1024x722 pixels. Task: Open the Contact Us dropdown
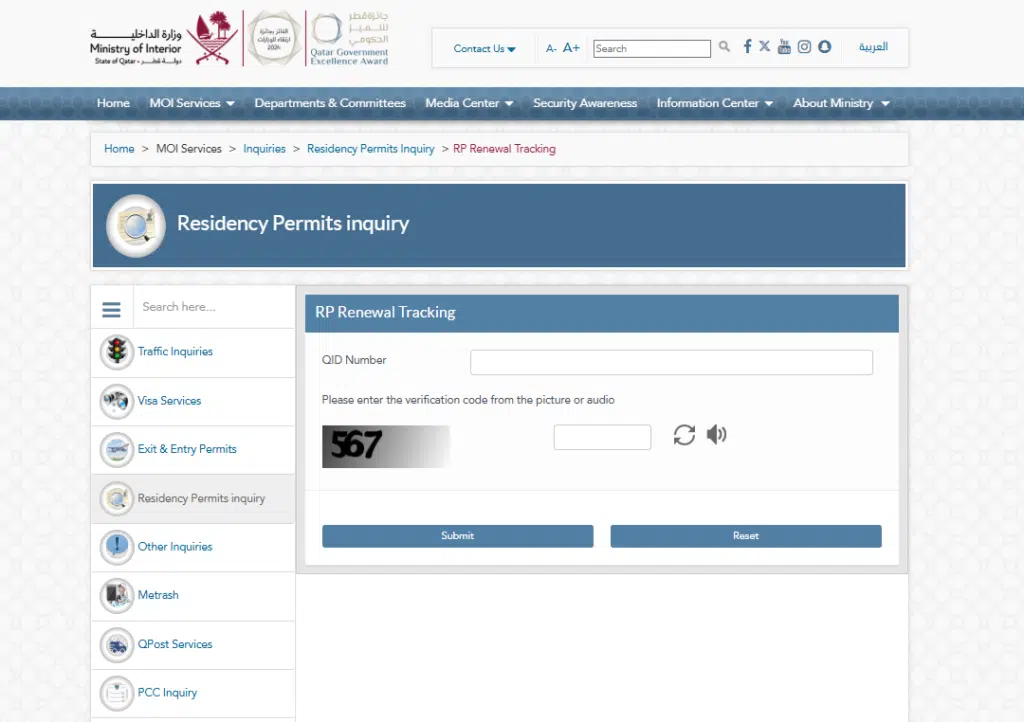coord(483,48)
